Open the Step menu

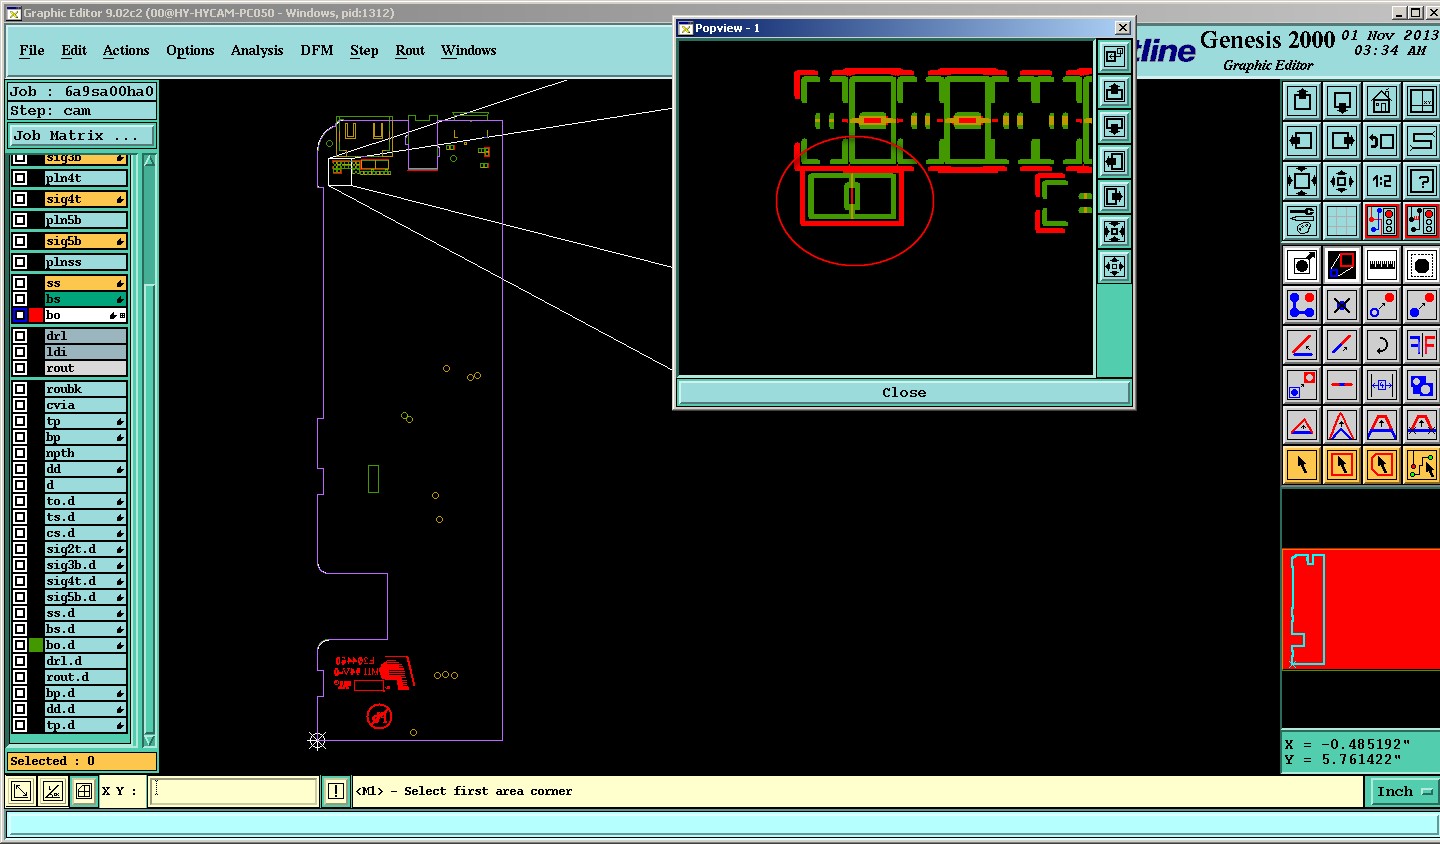point(364,50)
